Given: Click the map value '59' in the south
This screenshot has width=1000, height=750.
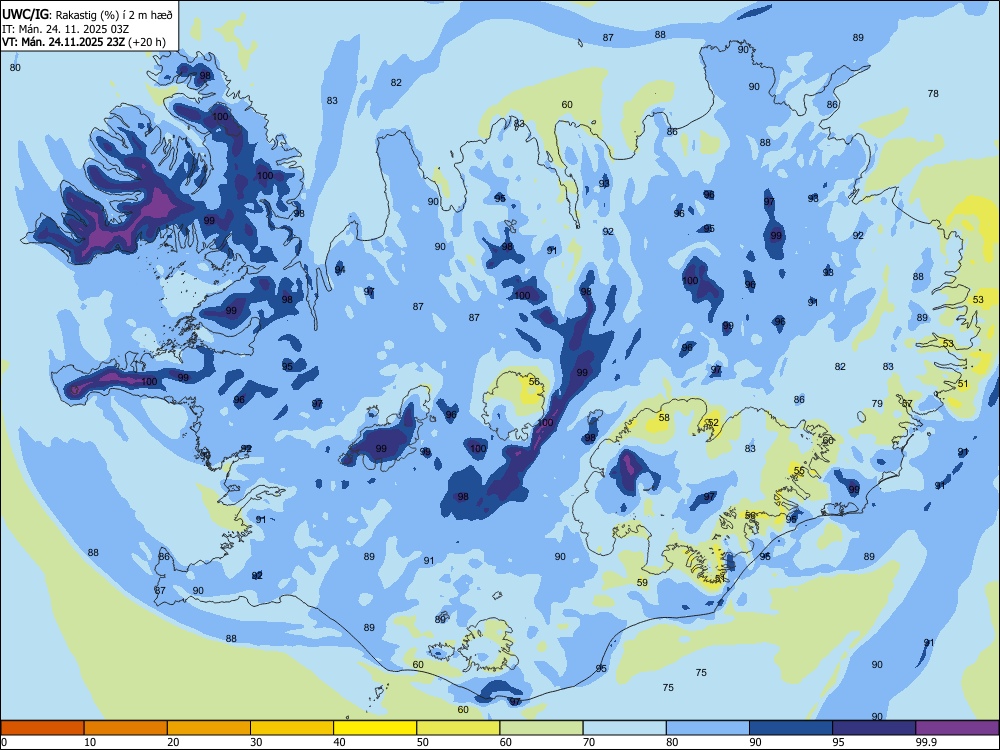Looking at the screenshot, I should click(642, 583).
